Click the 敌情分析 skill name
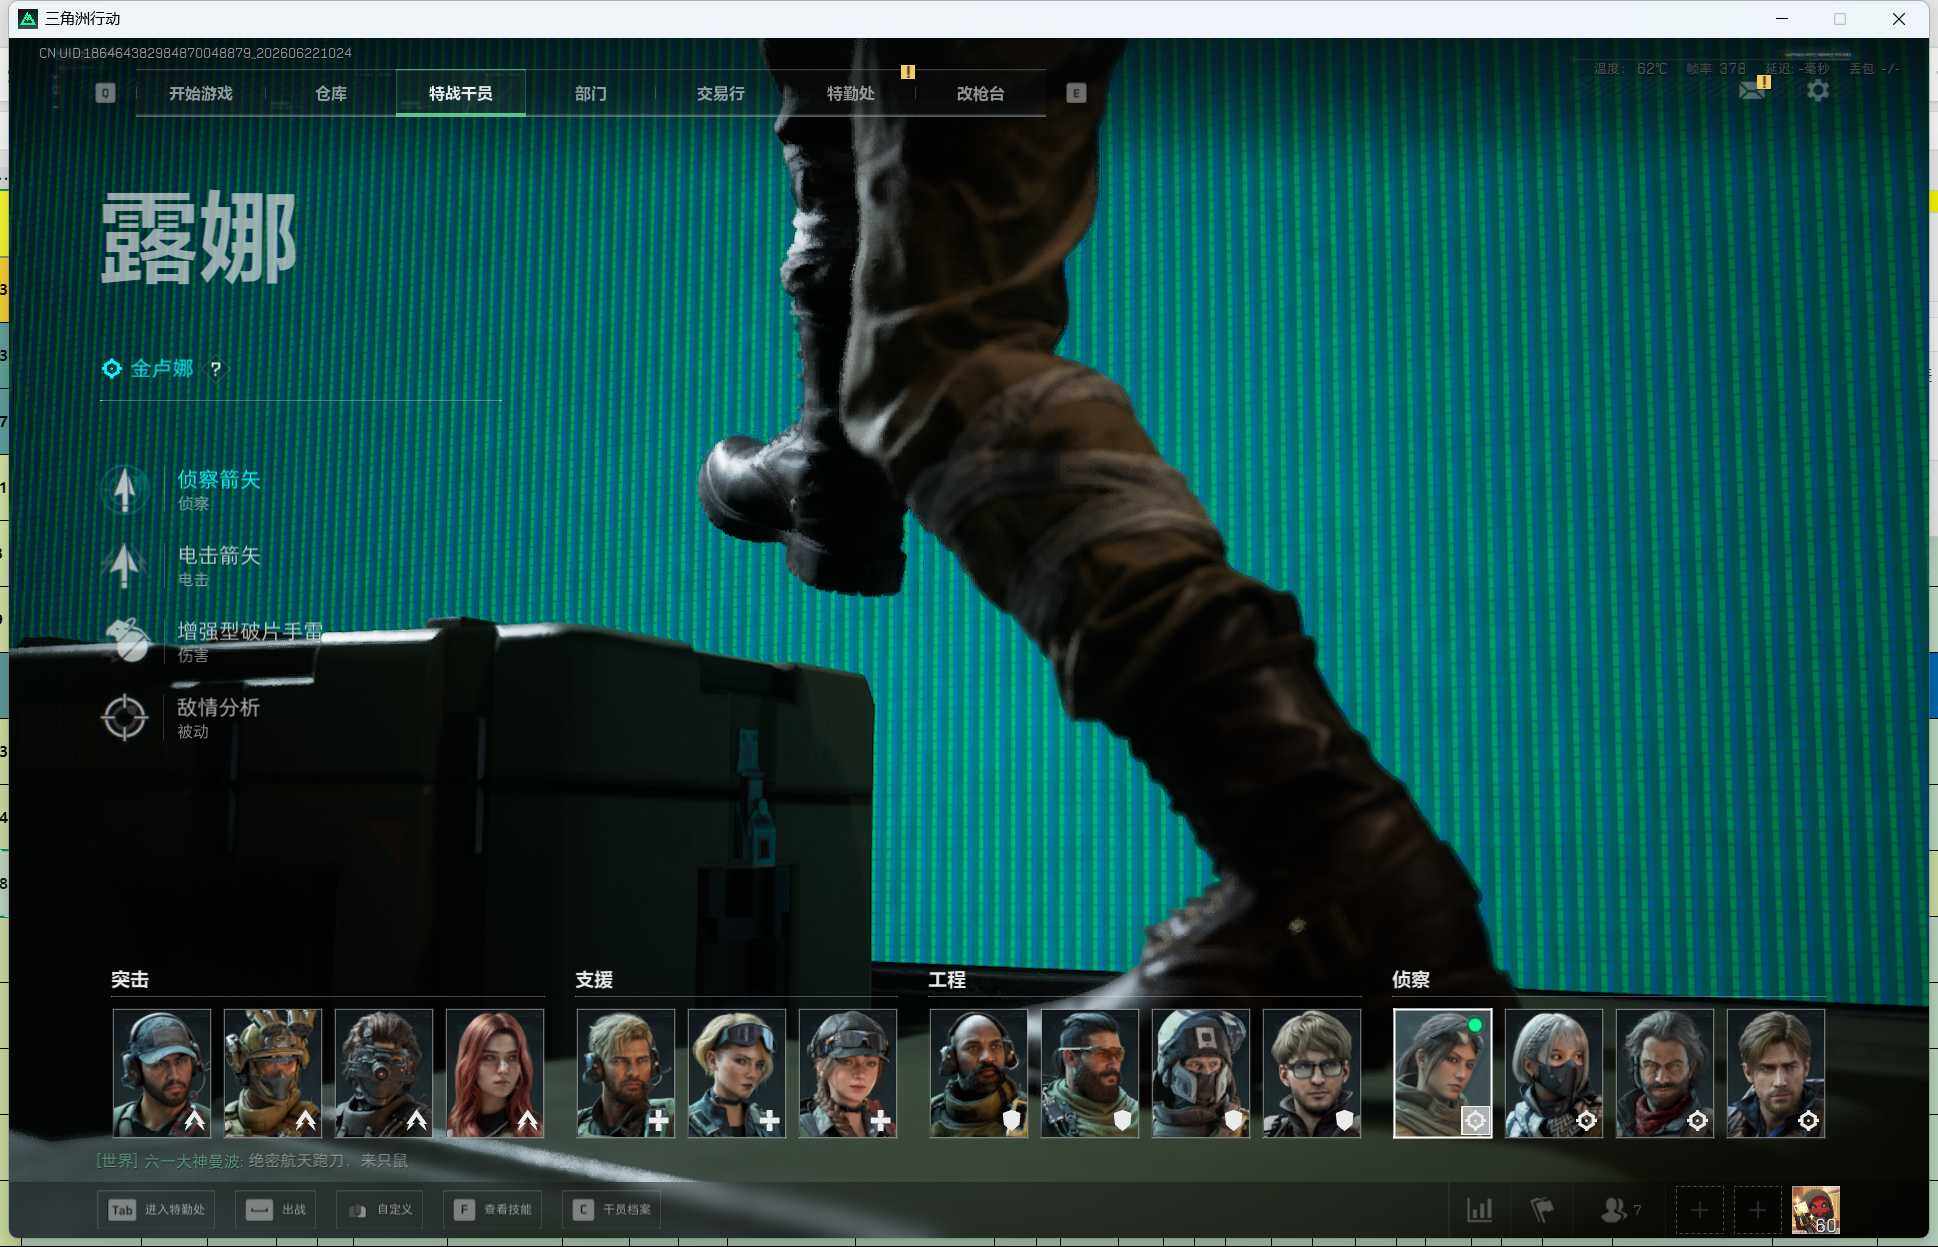The image size is (1938, 1247). point(219,708)
